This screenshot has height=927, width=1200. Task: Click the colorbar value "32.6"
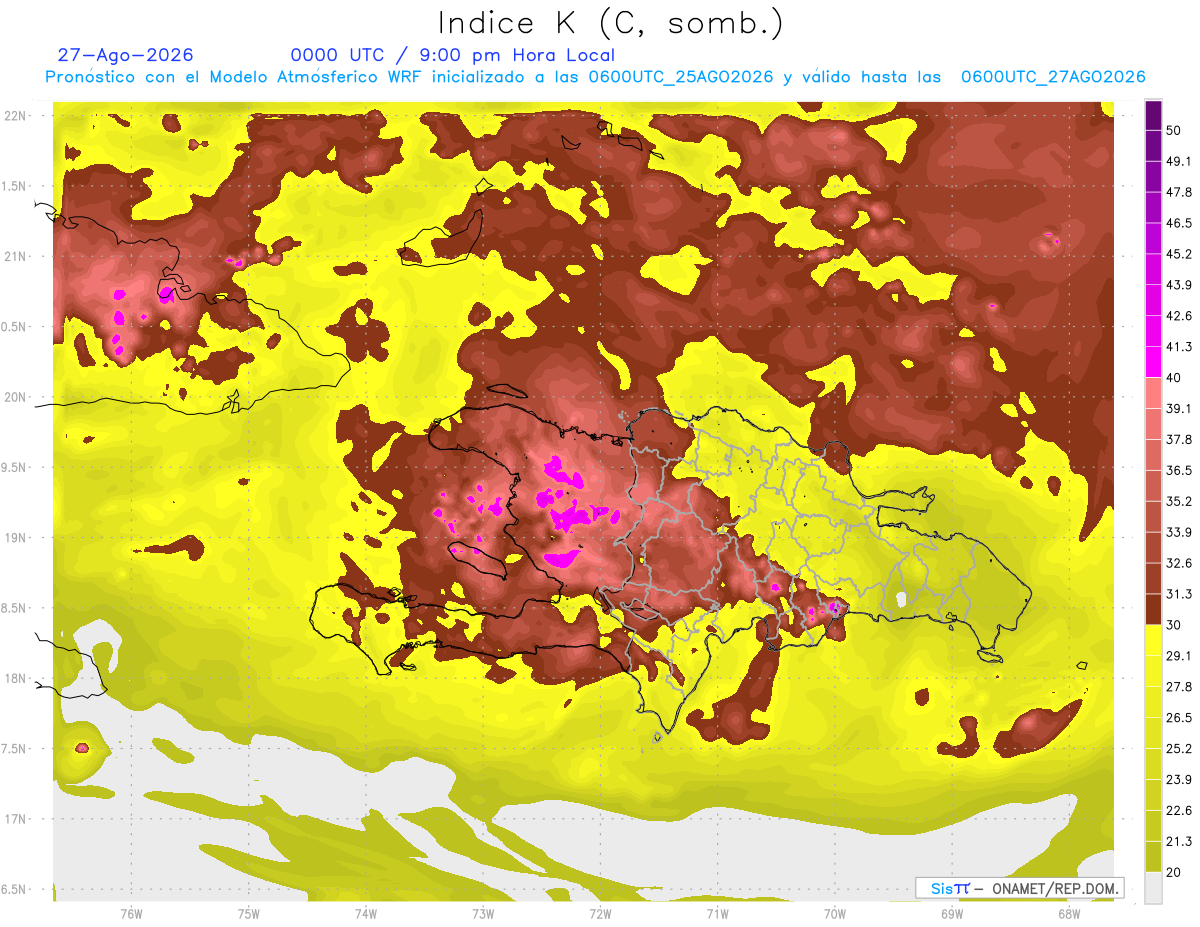coord(1178,563)
